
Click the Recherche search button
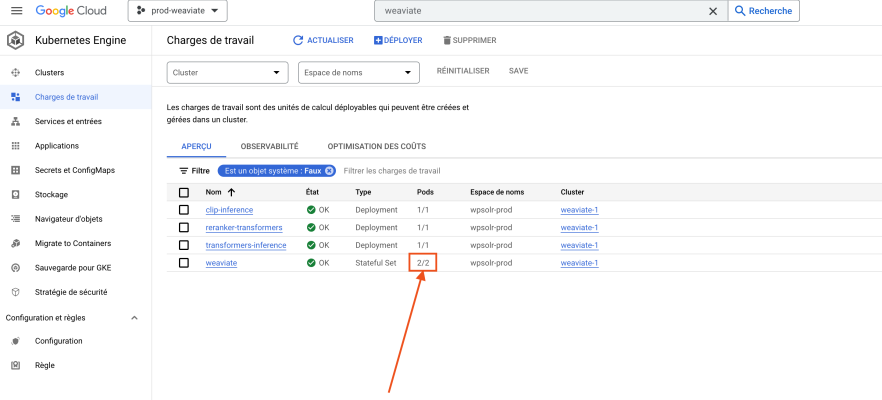(764, 11)
